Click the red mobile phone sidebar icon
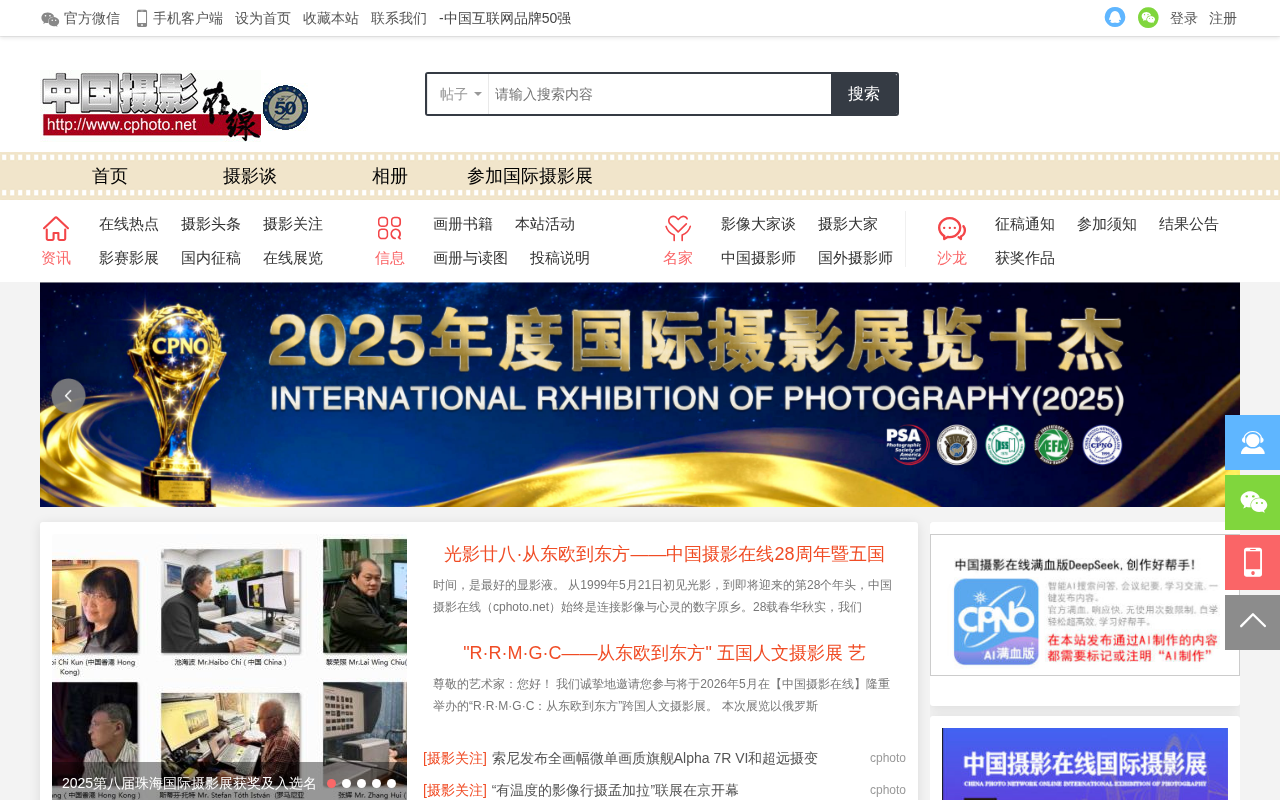Viewport: 1280px width, 800px height. [x=1252, y=562]
